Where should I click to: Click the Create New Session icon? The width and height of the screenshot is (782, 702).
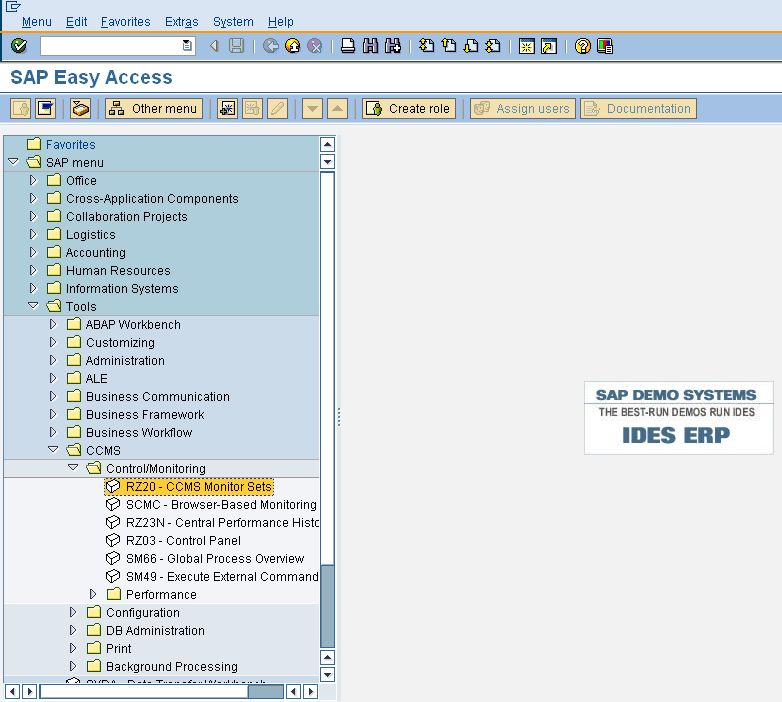527,46
